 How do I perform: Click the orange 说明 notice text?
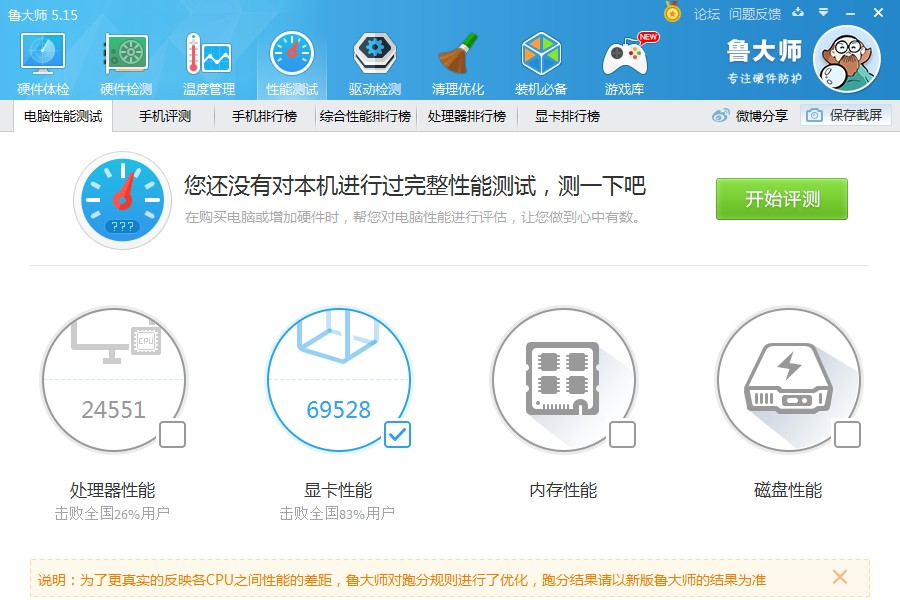tap(402, 580)
